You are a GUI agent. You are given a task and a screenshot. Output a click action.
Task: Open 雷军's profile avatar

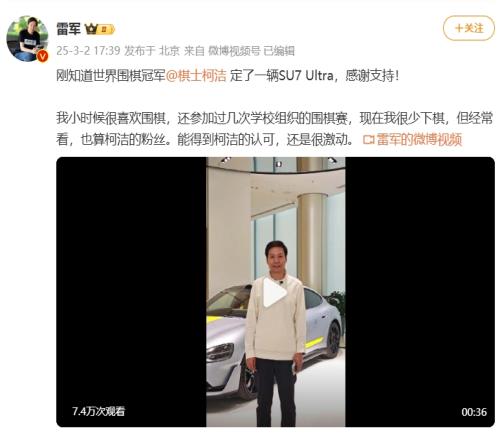point(27,39)
